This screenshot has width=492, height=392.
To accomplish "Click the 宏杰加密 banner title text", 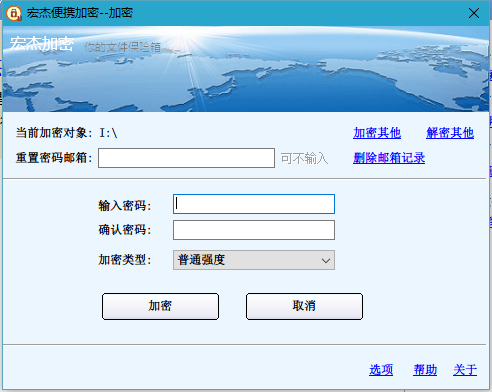I will (42, 44).
